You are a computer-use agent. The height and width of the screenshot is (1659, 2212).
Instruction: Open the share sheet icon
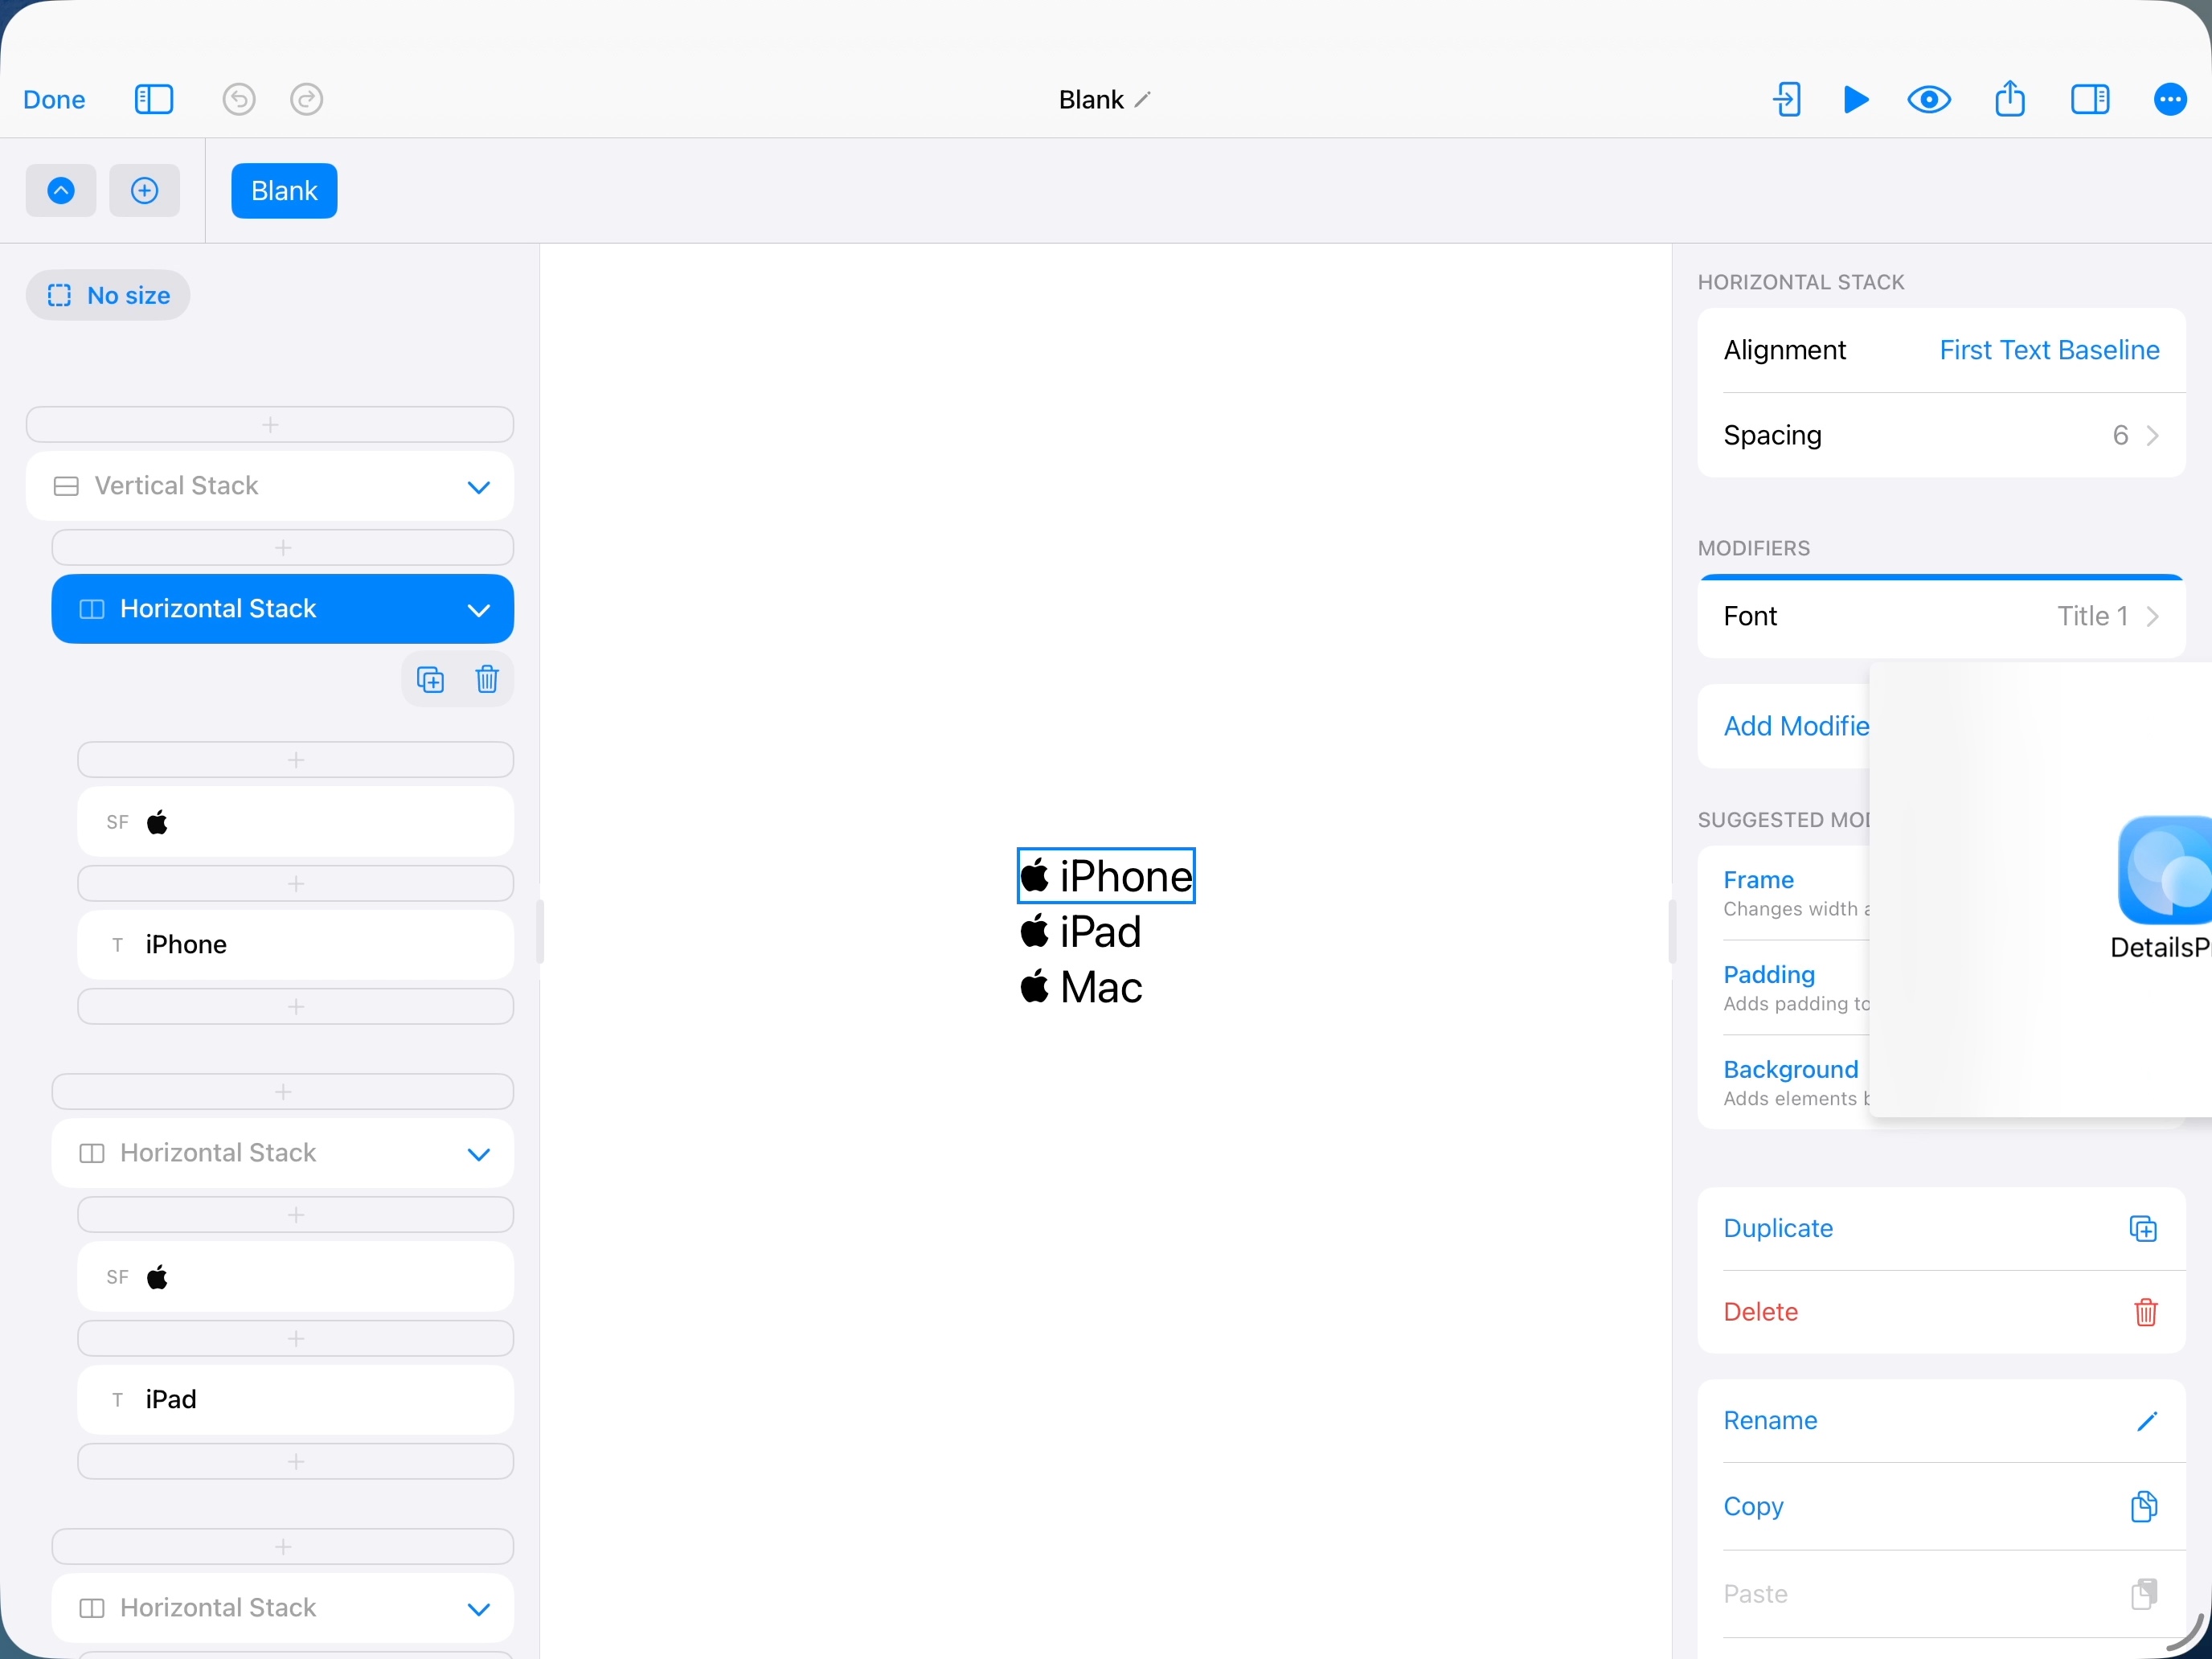click(2010, 99)
